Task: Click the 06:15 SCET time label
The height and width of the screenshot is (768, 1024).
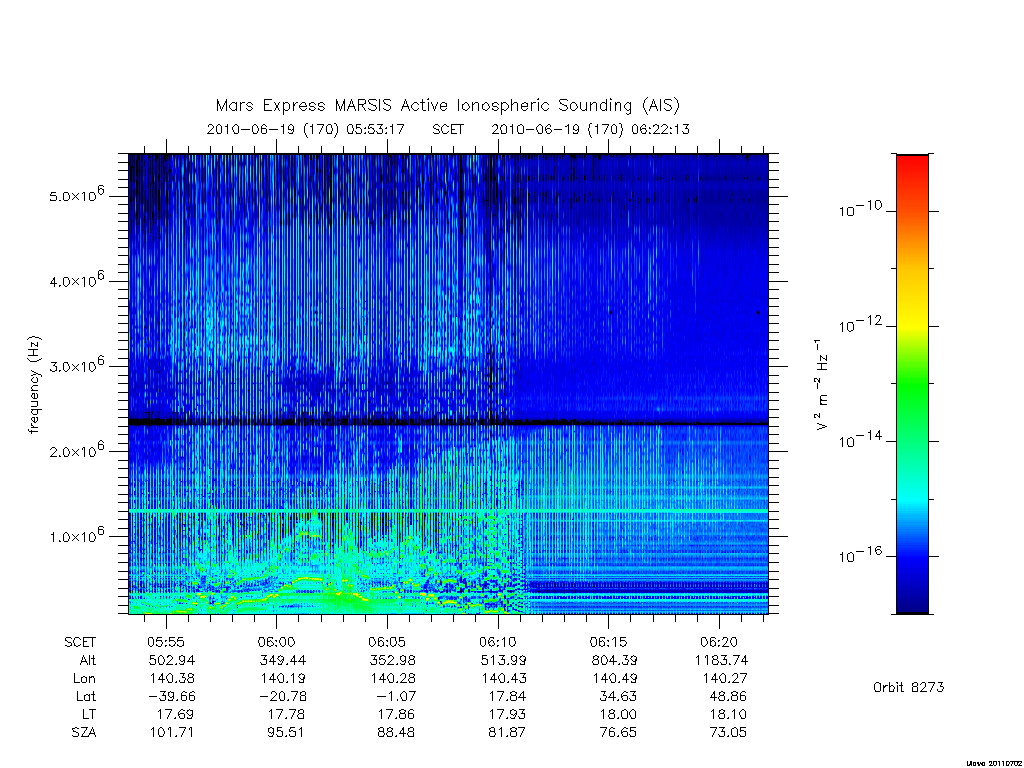Action: pyautogui.click(x=608, y=642)
